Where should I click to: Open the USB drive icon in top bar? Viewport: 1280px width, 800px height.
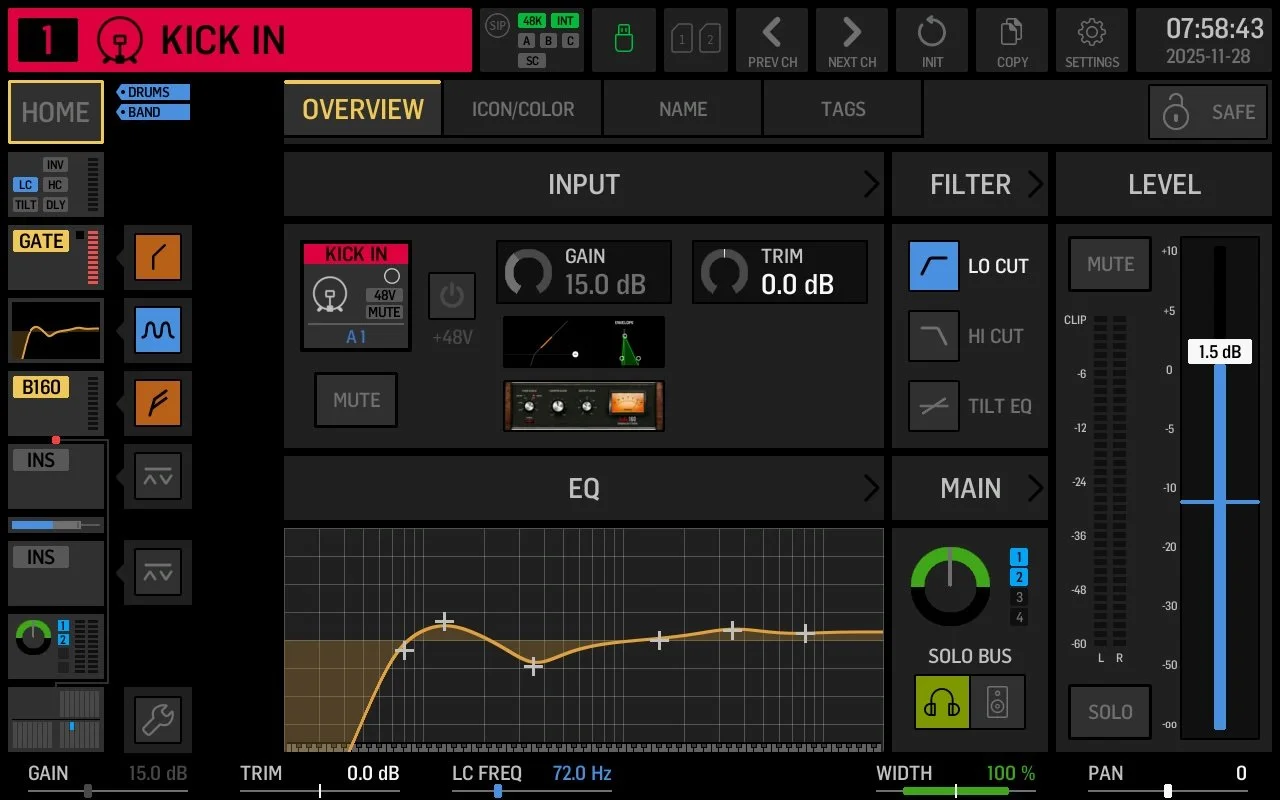624,40
